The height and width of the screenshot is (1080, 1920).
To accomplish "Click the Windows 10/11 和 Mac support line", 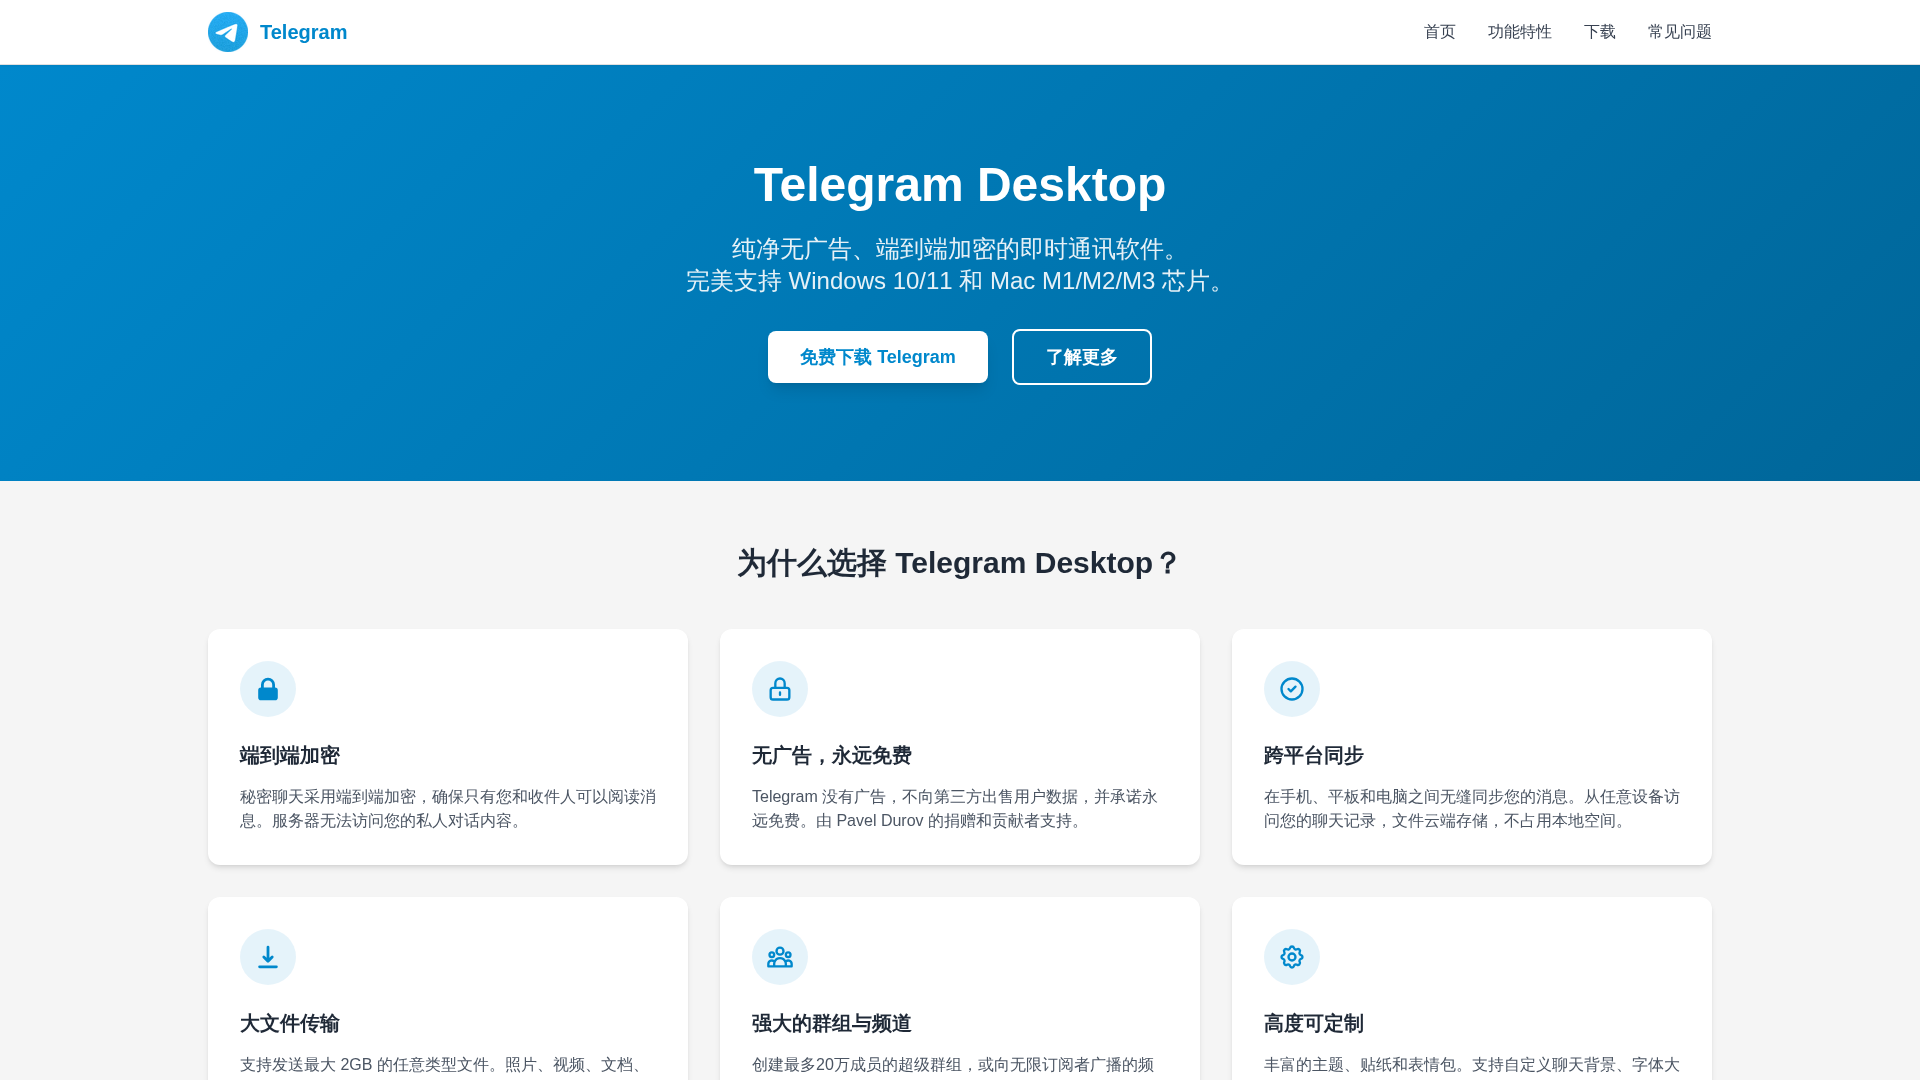I will tap(960, 281).
